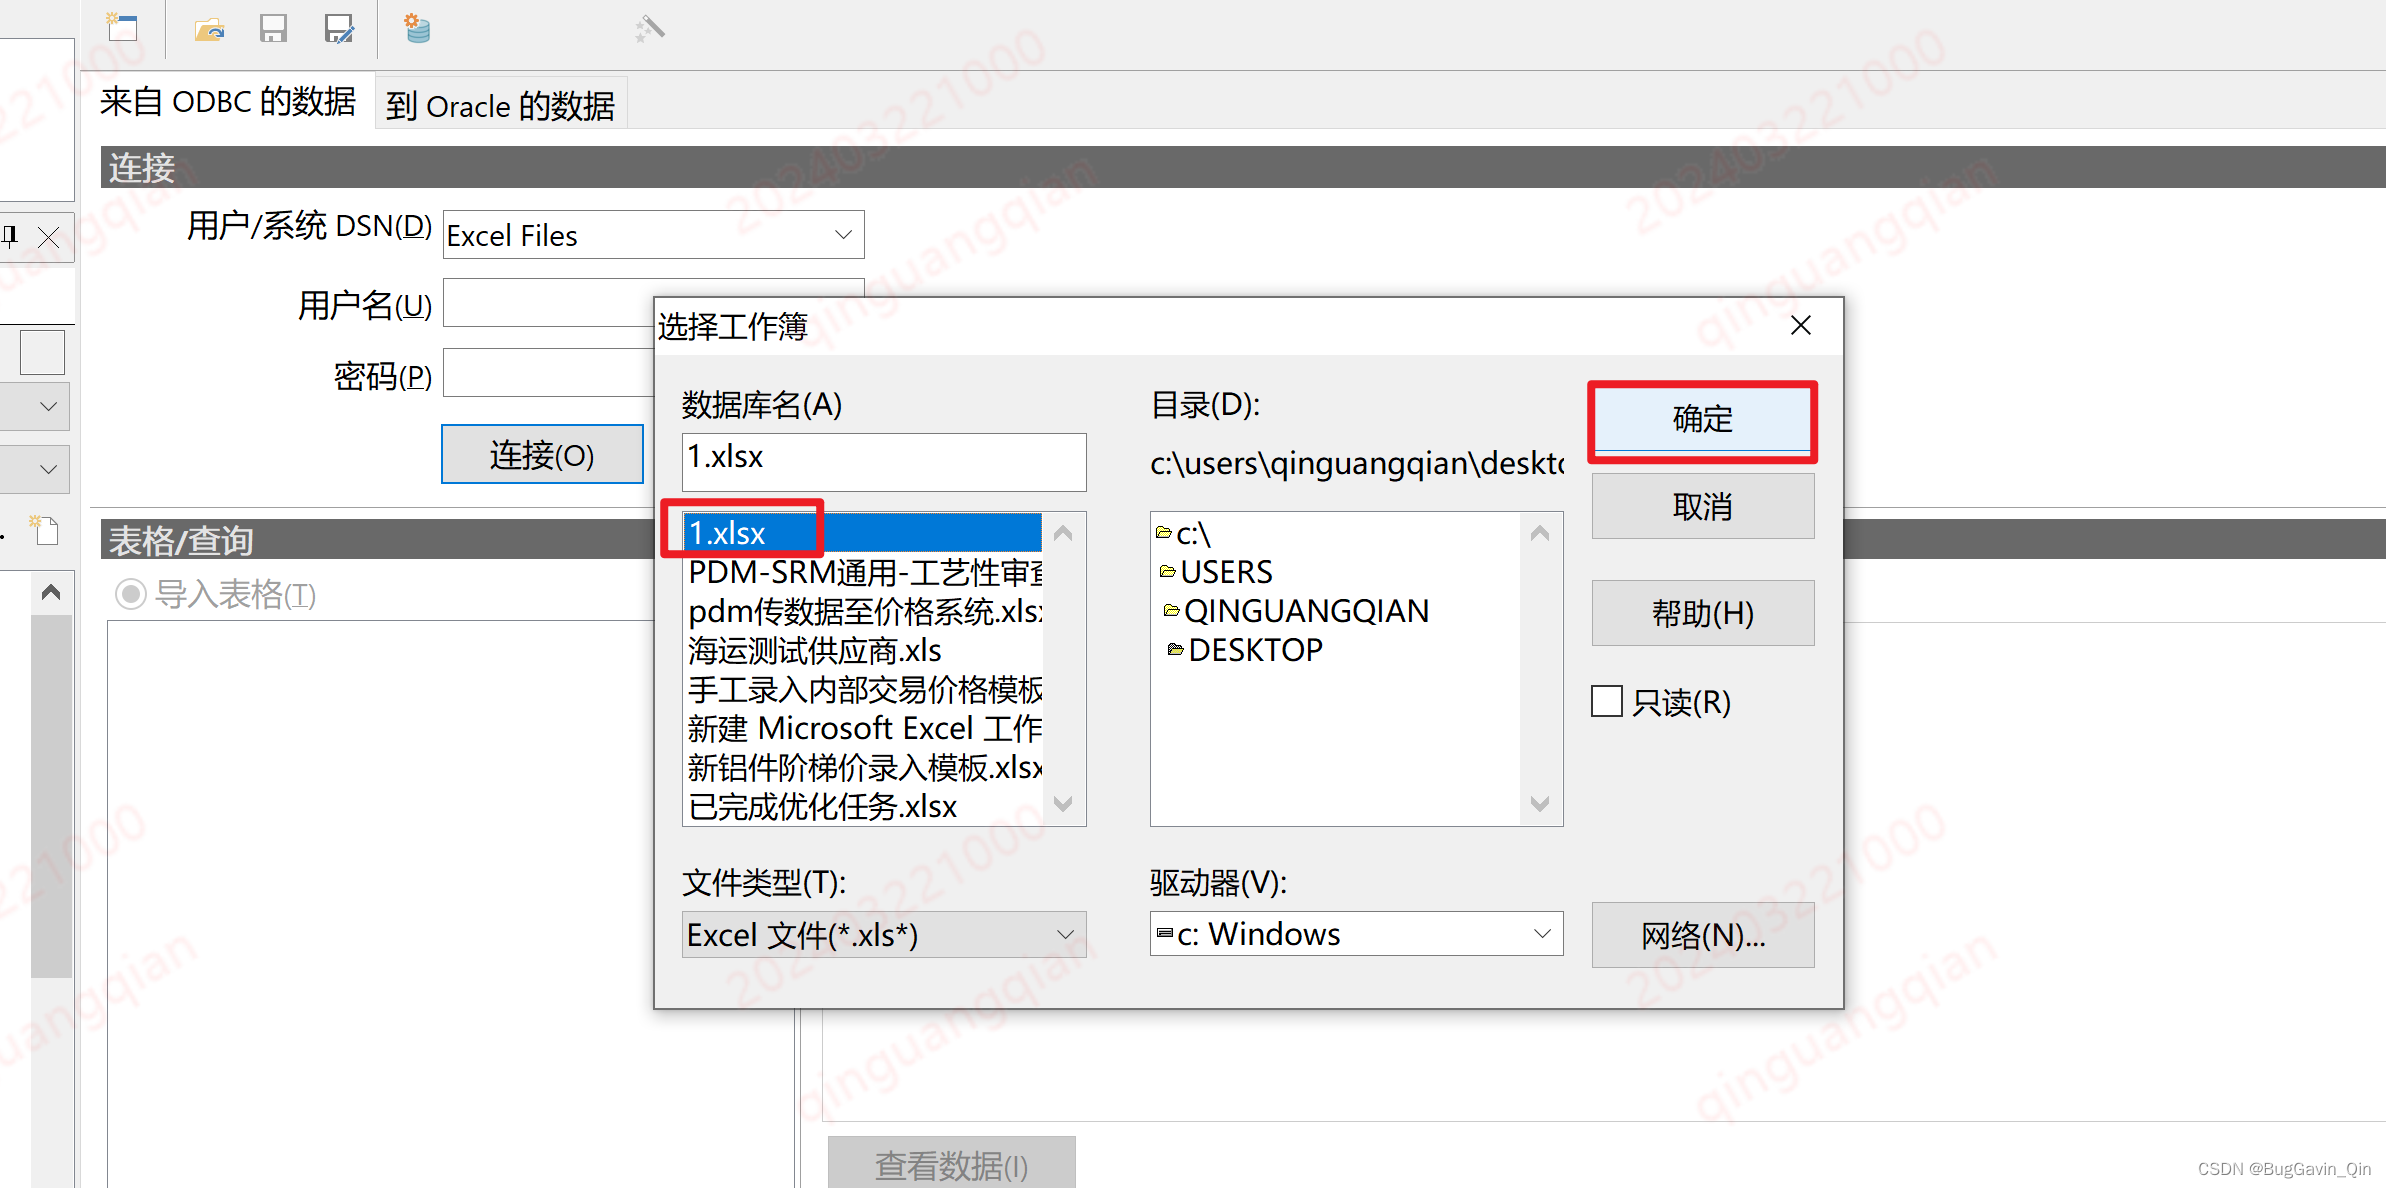Click the 查看数据 button
This screenshot has height=1188, width=2386.
tap(951, 1164)
